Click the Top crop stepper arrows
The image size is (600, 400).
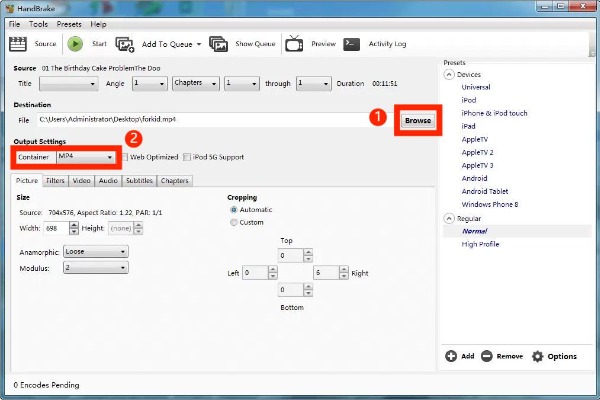pyautogui.click(x=308, y=255)
